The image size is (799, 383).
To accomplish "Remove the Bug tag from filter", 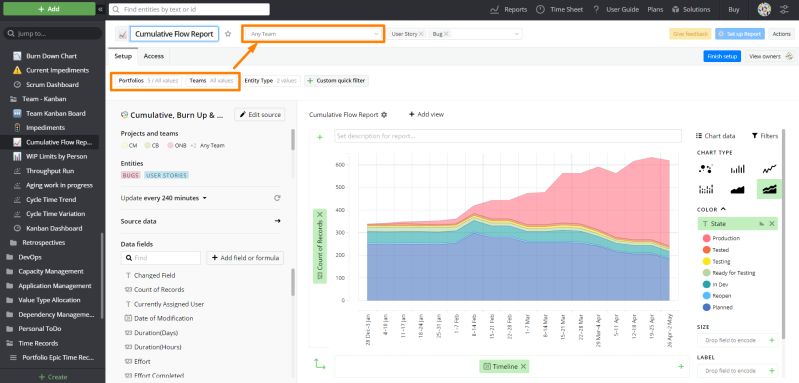I will (446, 34).
